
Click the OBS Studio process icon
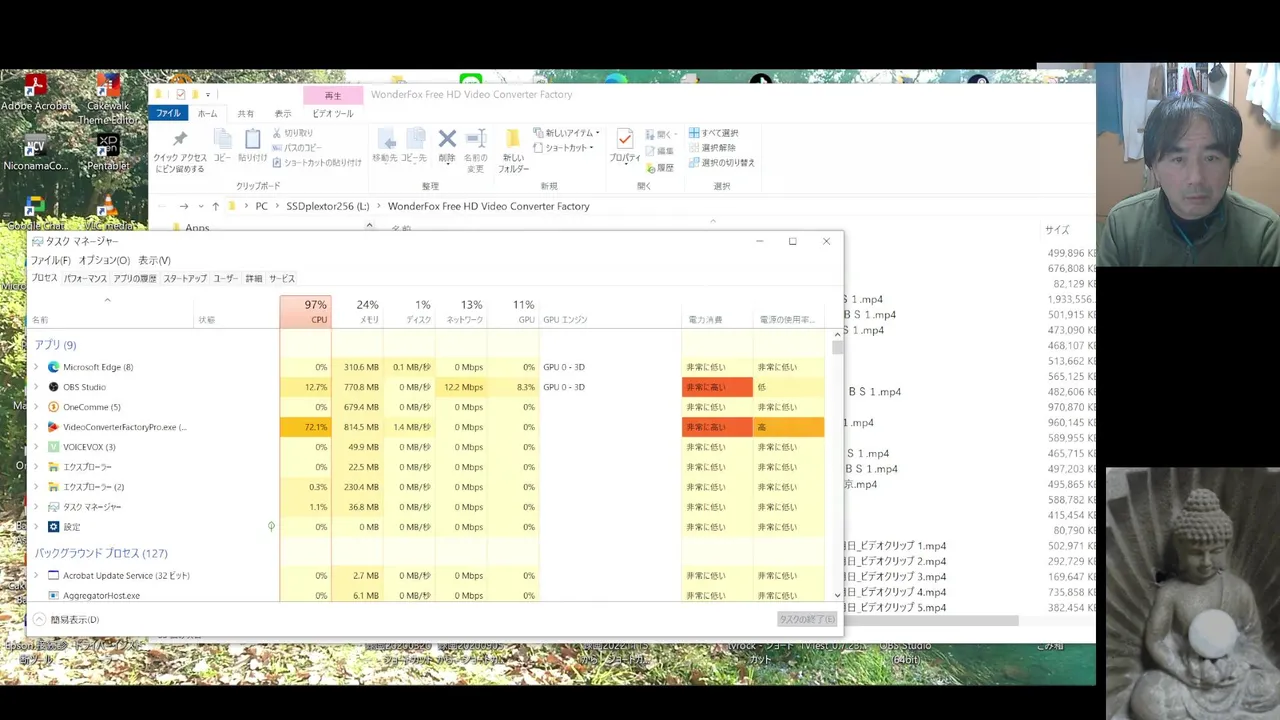(54, 387)
